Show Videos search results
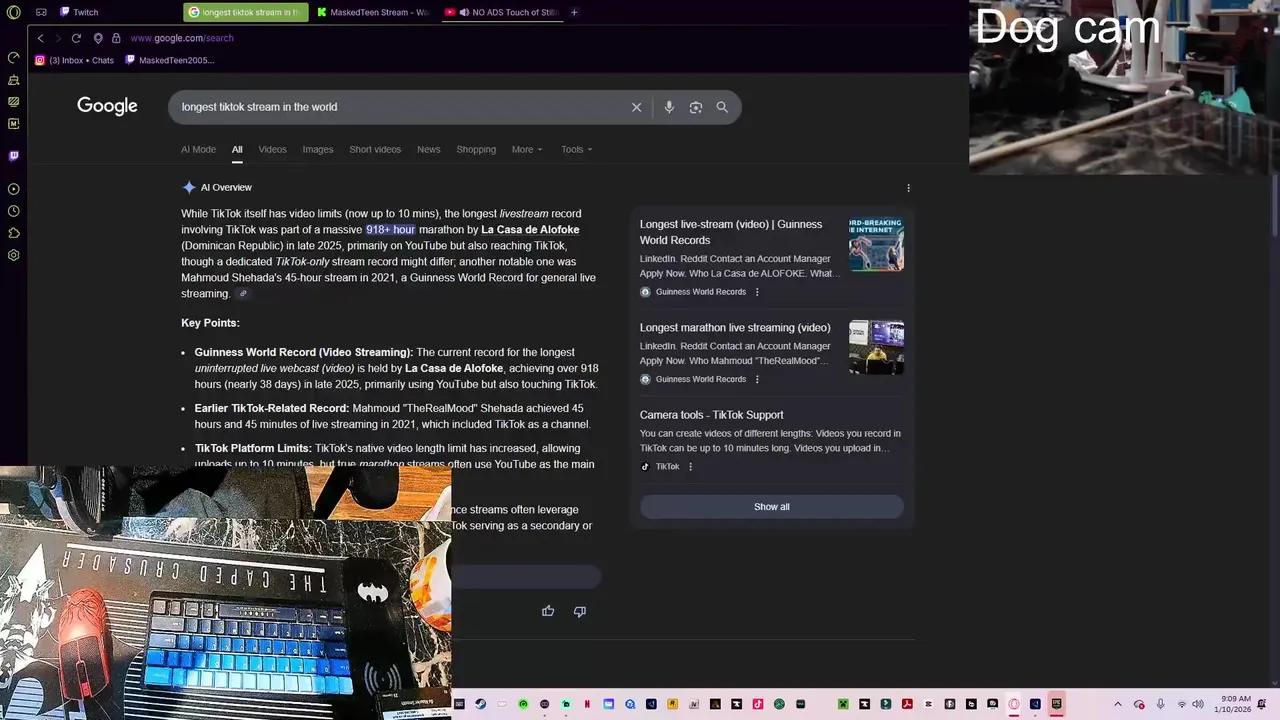The height and width of the screenshot is (720, 1280). [272, 149]
